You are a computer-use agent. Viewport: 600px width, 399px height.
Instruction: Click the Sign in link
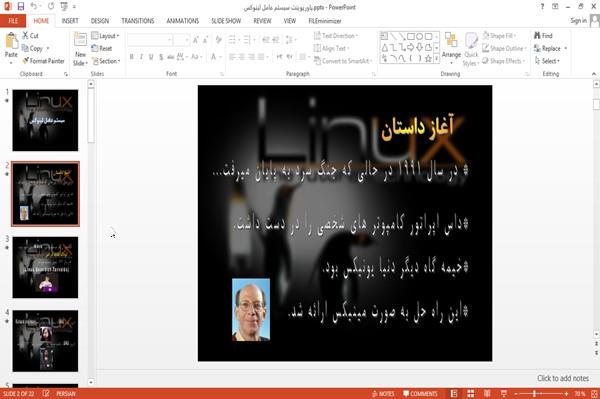pyautogui.click(x=578, y=21)
